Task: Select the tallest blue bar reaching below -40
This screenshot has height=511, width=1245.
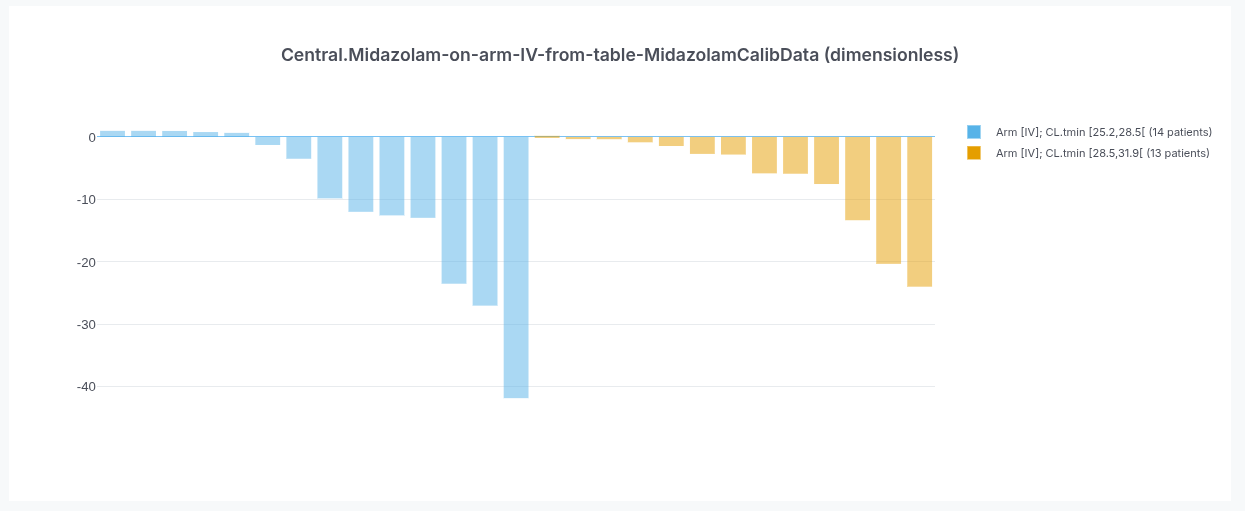Action: pos(516,267)
